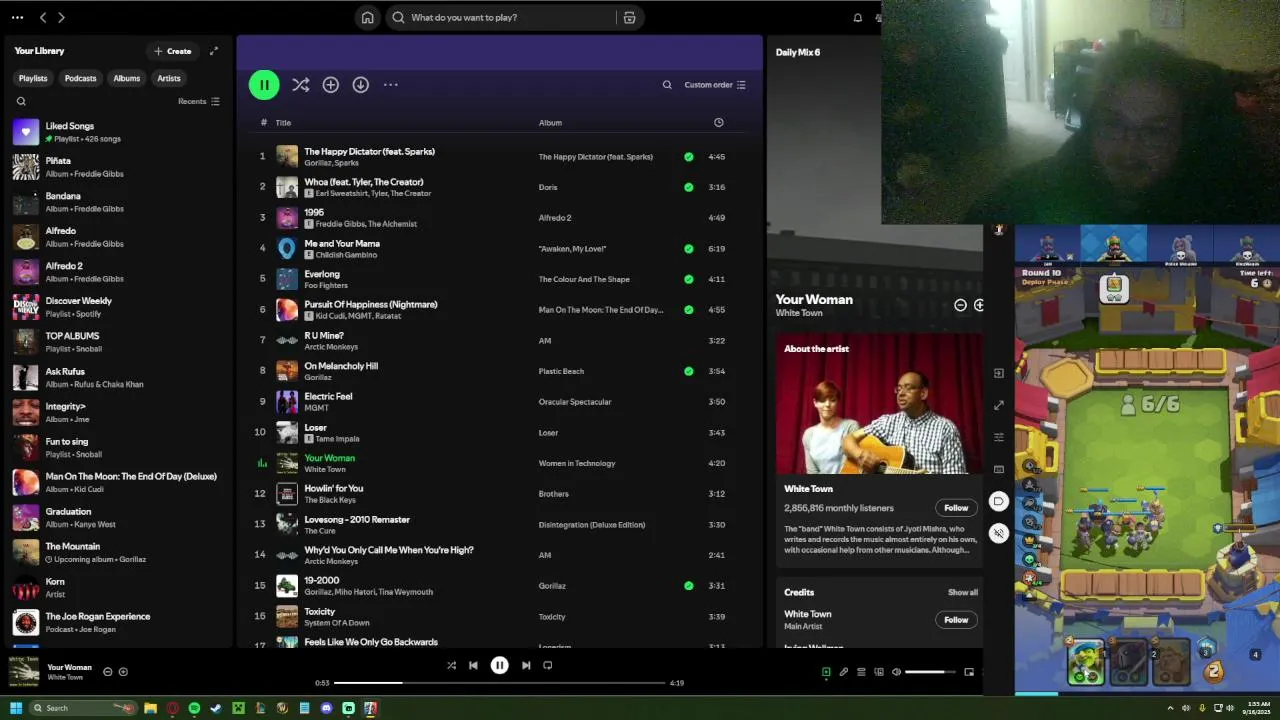1280x720 pixels.
Task: Open the three-dot menu at top left
Action: (x=17, y=17)
